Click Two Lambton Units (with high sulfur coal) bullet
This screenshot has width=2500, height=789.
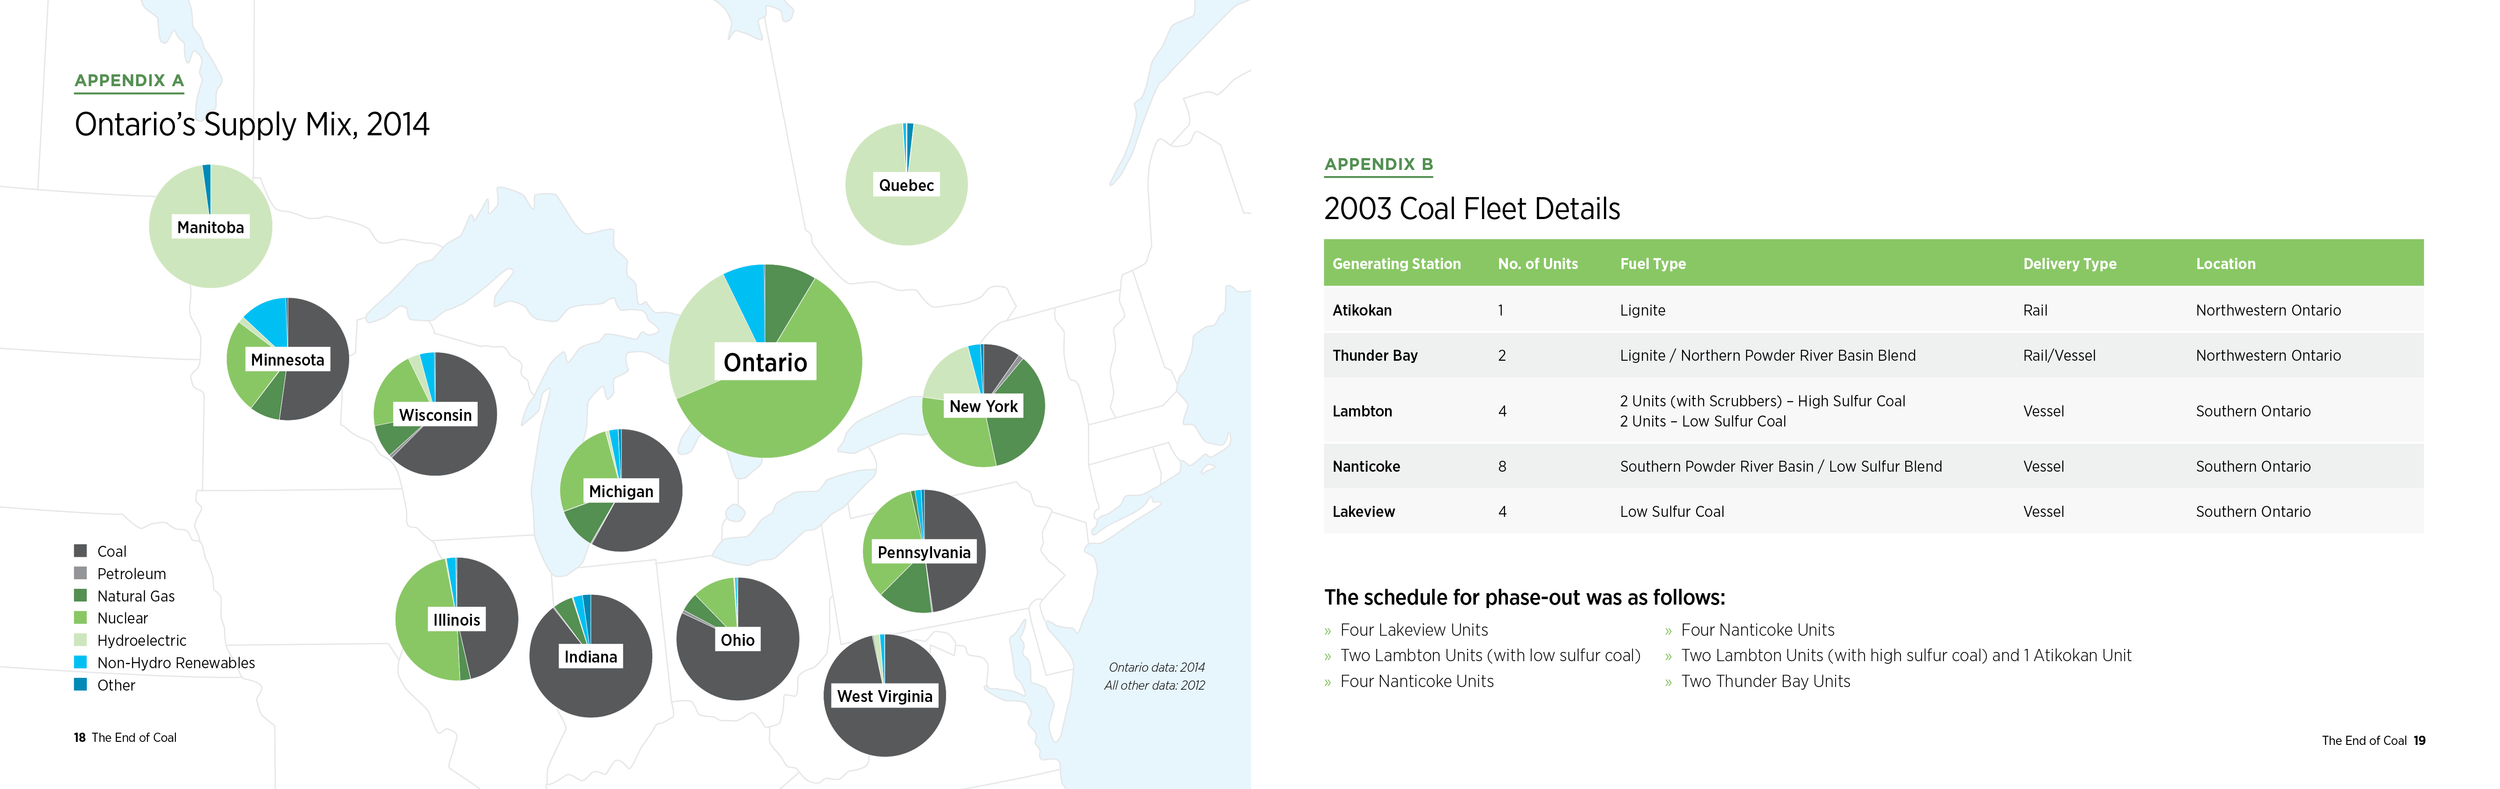point(1906,656)
